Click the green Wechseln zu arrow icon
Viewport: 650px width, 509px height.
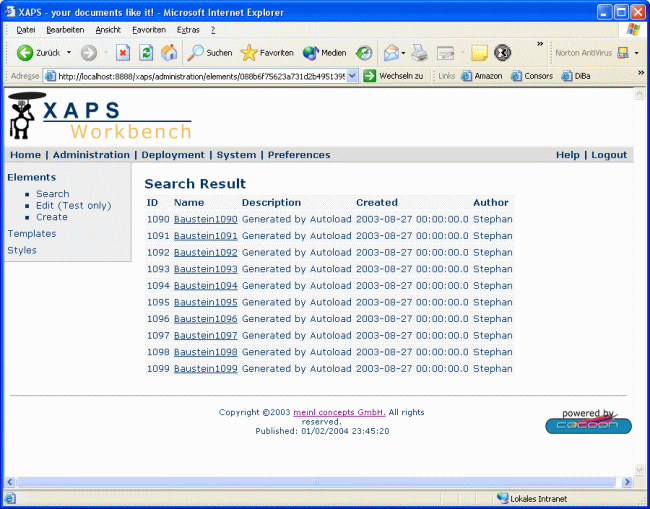(369, 76)
